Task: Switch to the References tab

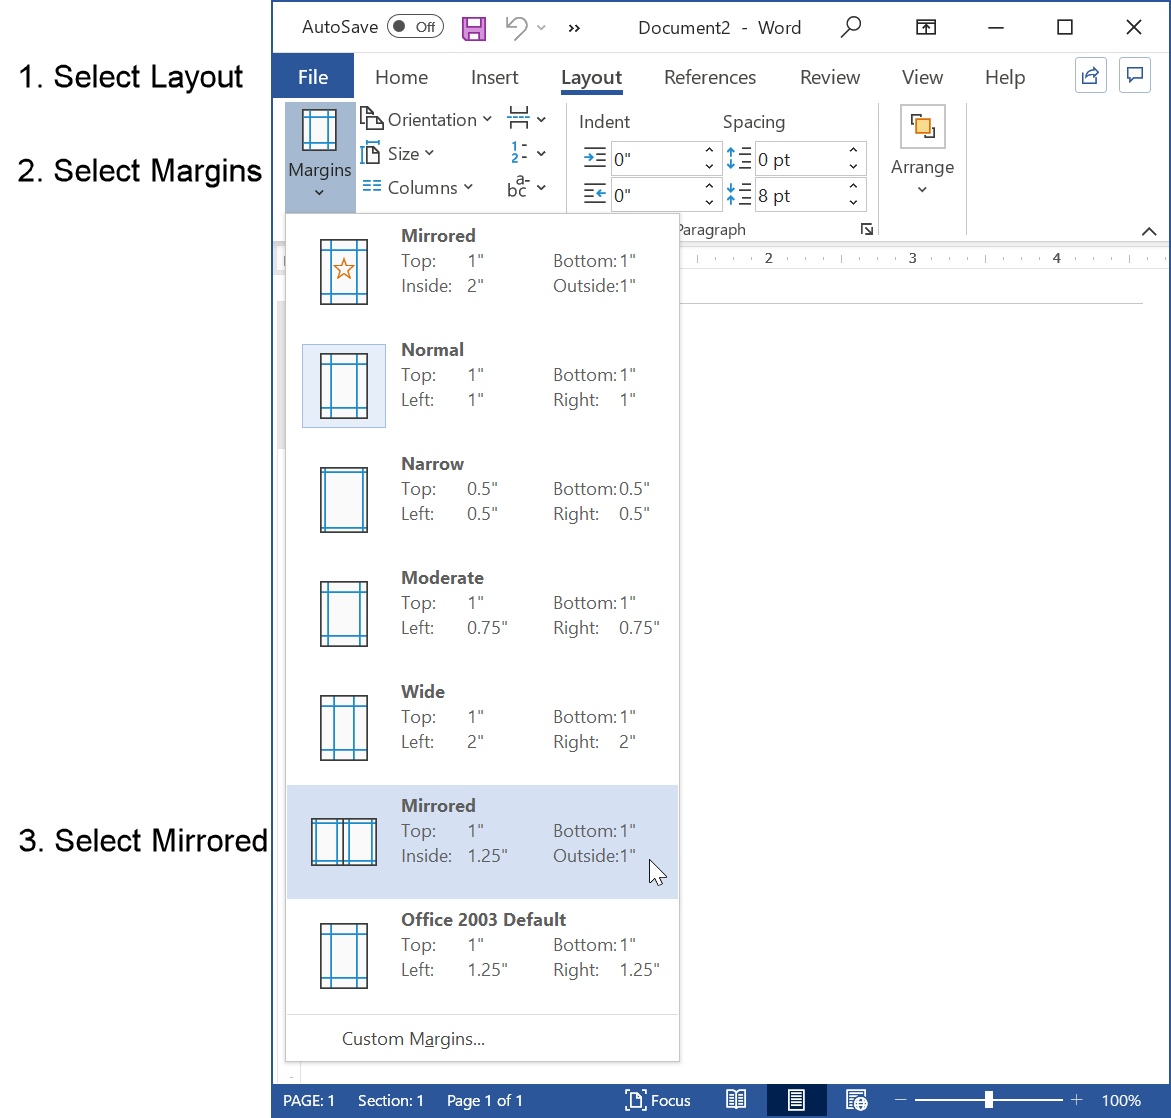Action: (x=710, y=77)
